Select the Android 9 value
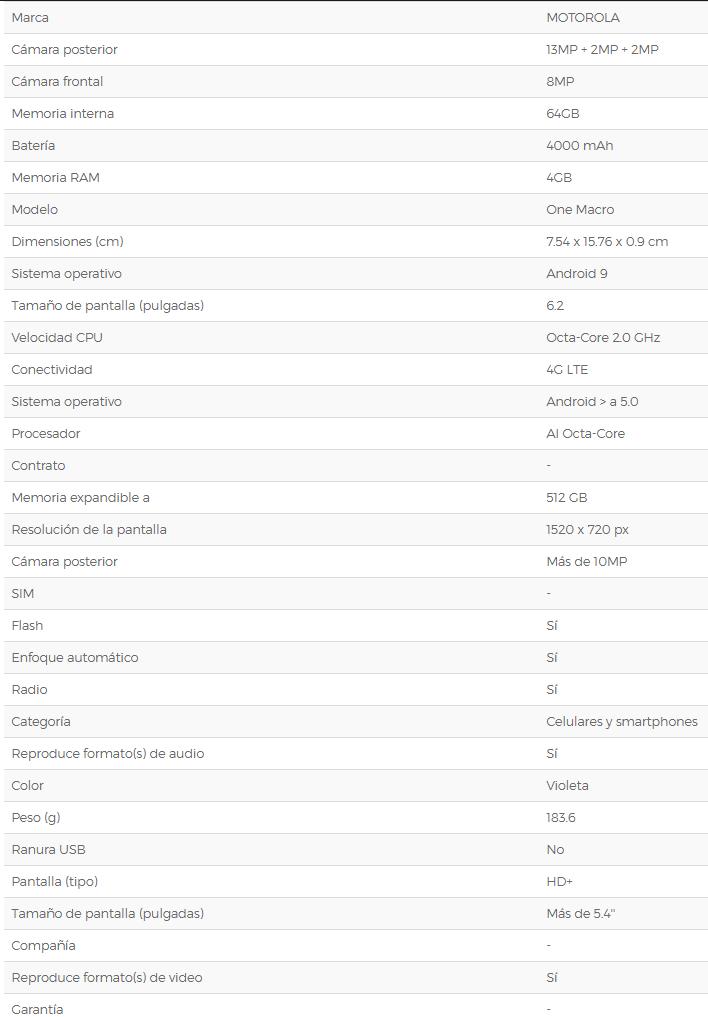This screenshot has width=708, height=1017. pyautogui.click(x=576, y=273)
